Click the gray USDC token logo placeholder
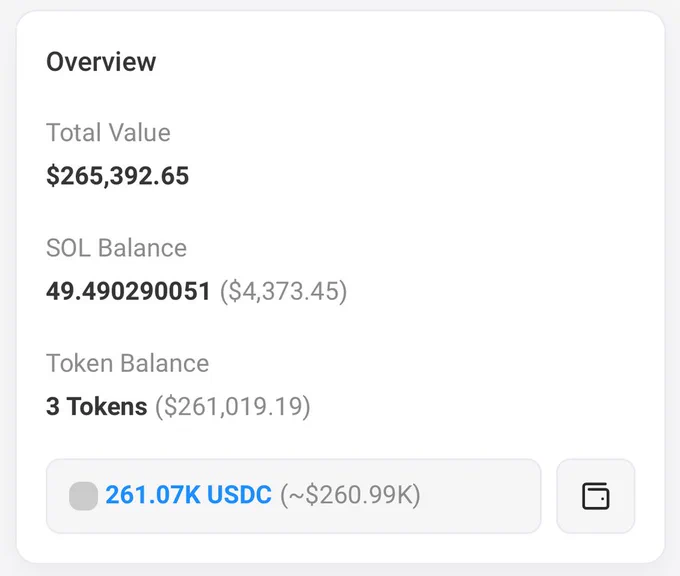The image size is (680, 576). click(83, 496)
